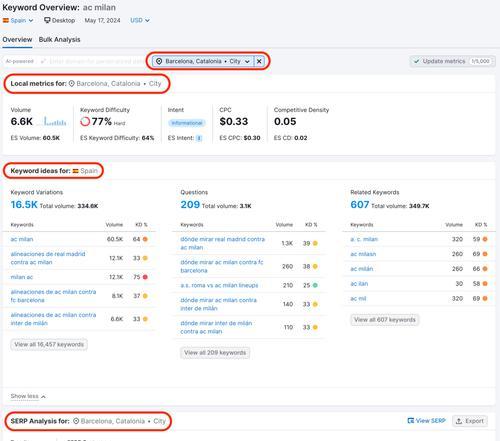Click the green KD dot for roma lineups
The width and height of the screenshot is (500, 441).
click(x=315, y=285)
